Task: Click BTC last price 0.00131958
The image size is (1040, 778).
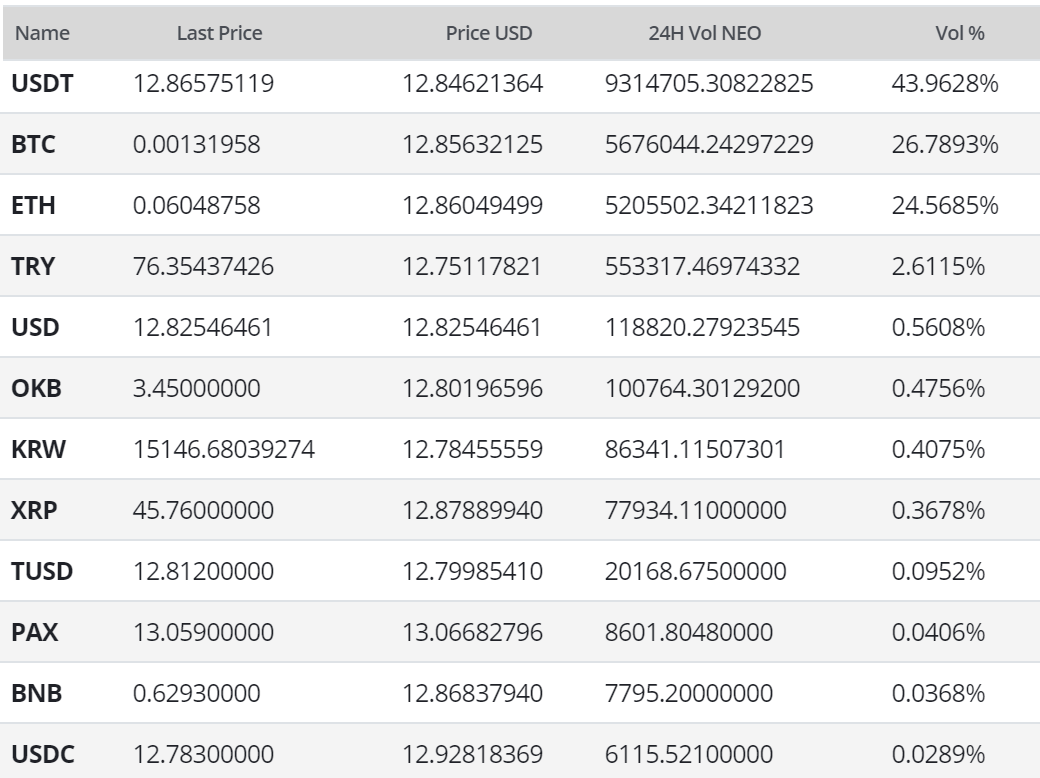Action: (197, 145)
